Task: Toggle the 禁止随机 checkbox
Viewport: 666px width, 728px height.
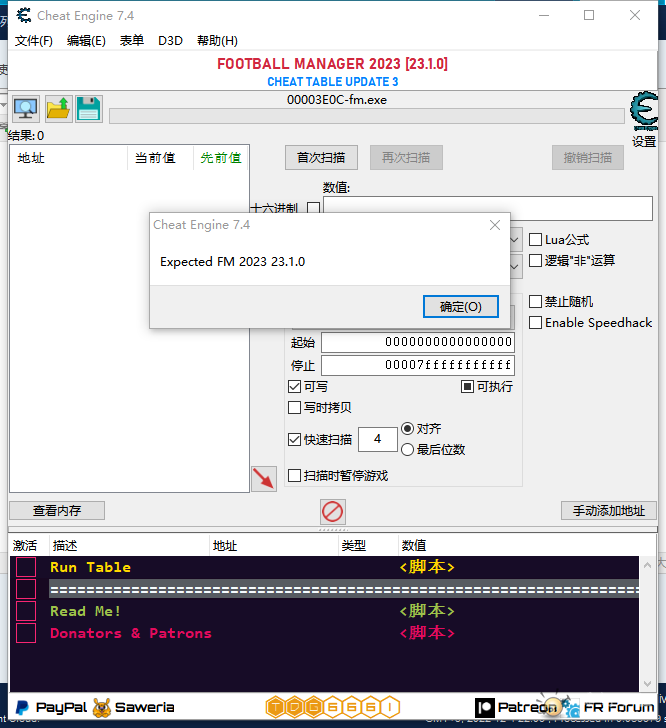Action: point(535,302)
